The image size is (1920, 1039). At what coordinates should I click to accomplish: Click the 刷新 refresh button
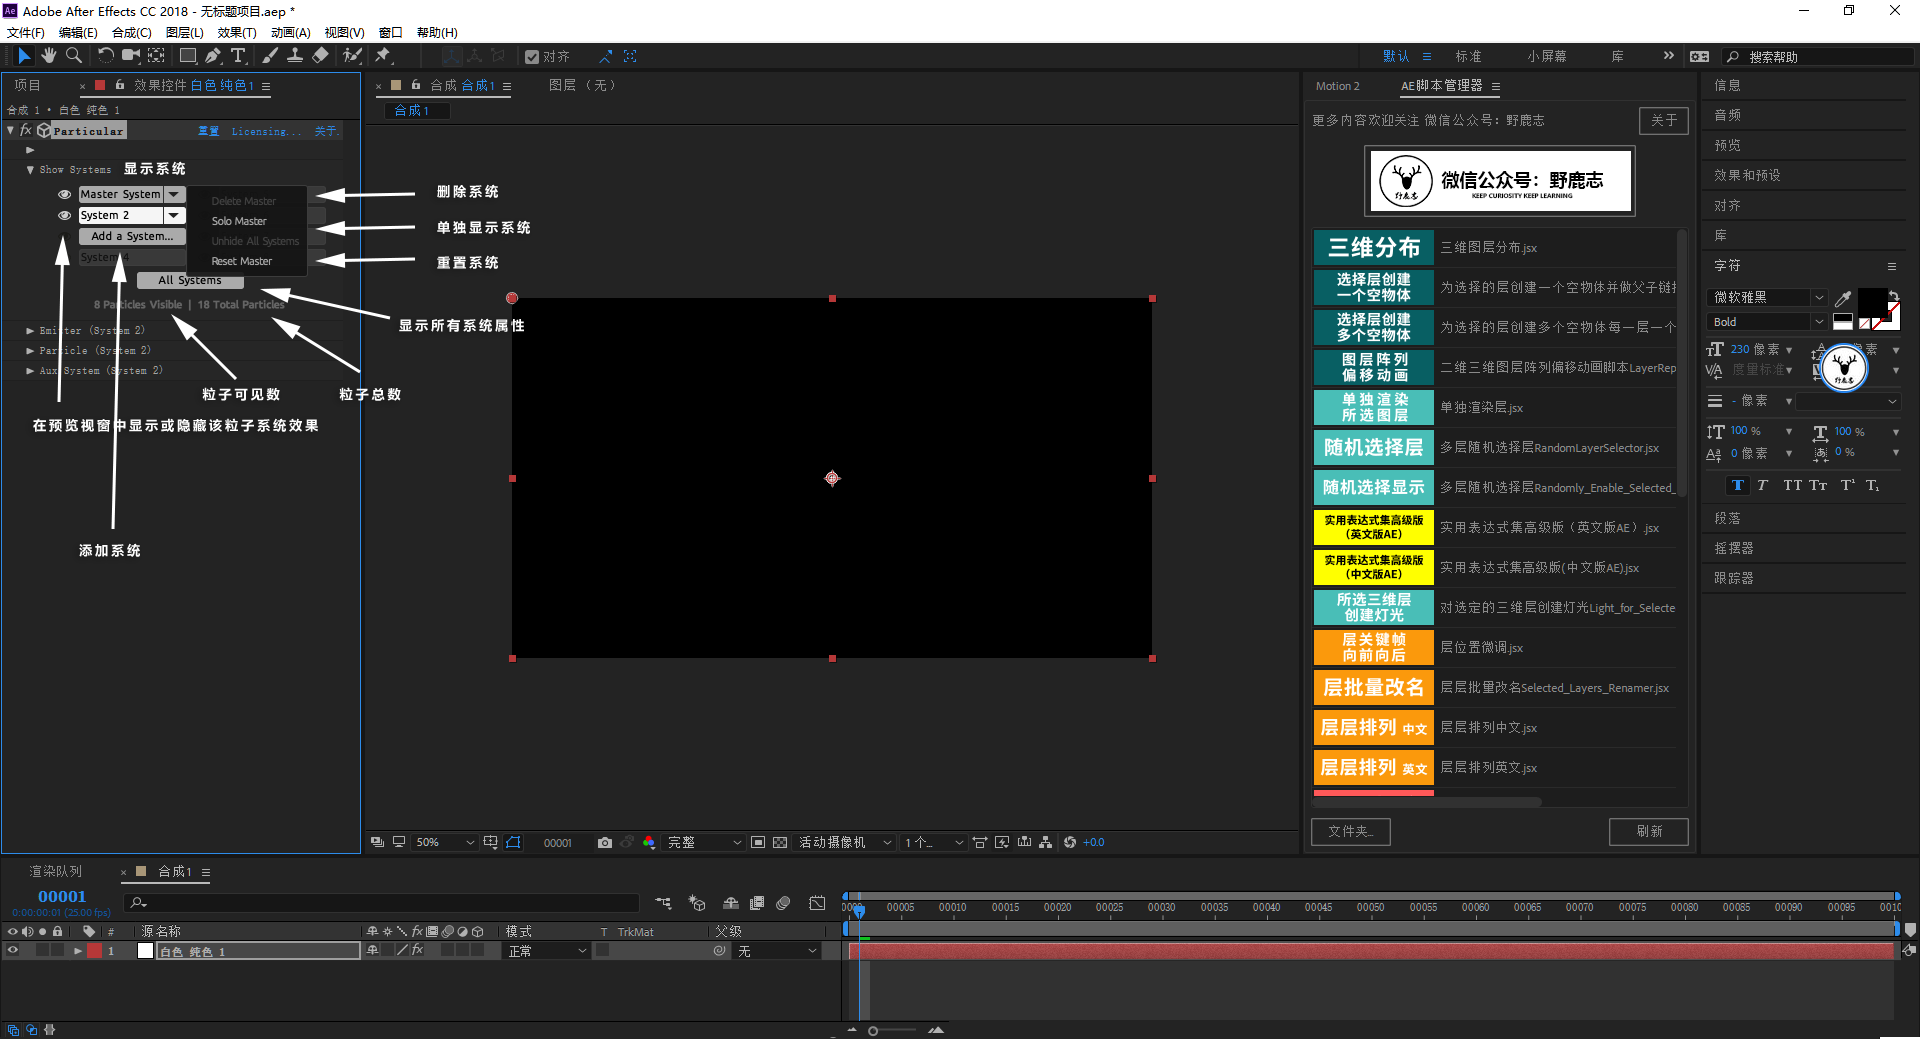tap(1649, 831)
